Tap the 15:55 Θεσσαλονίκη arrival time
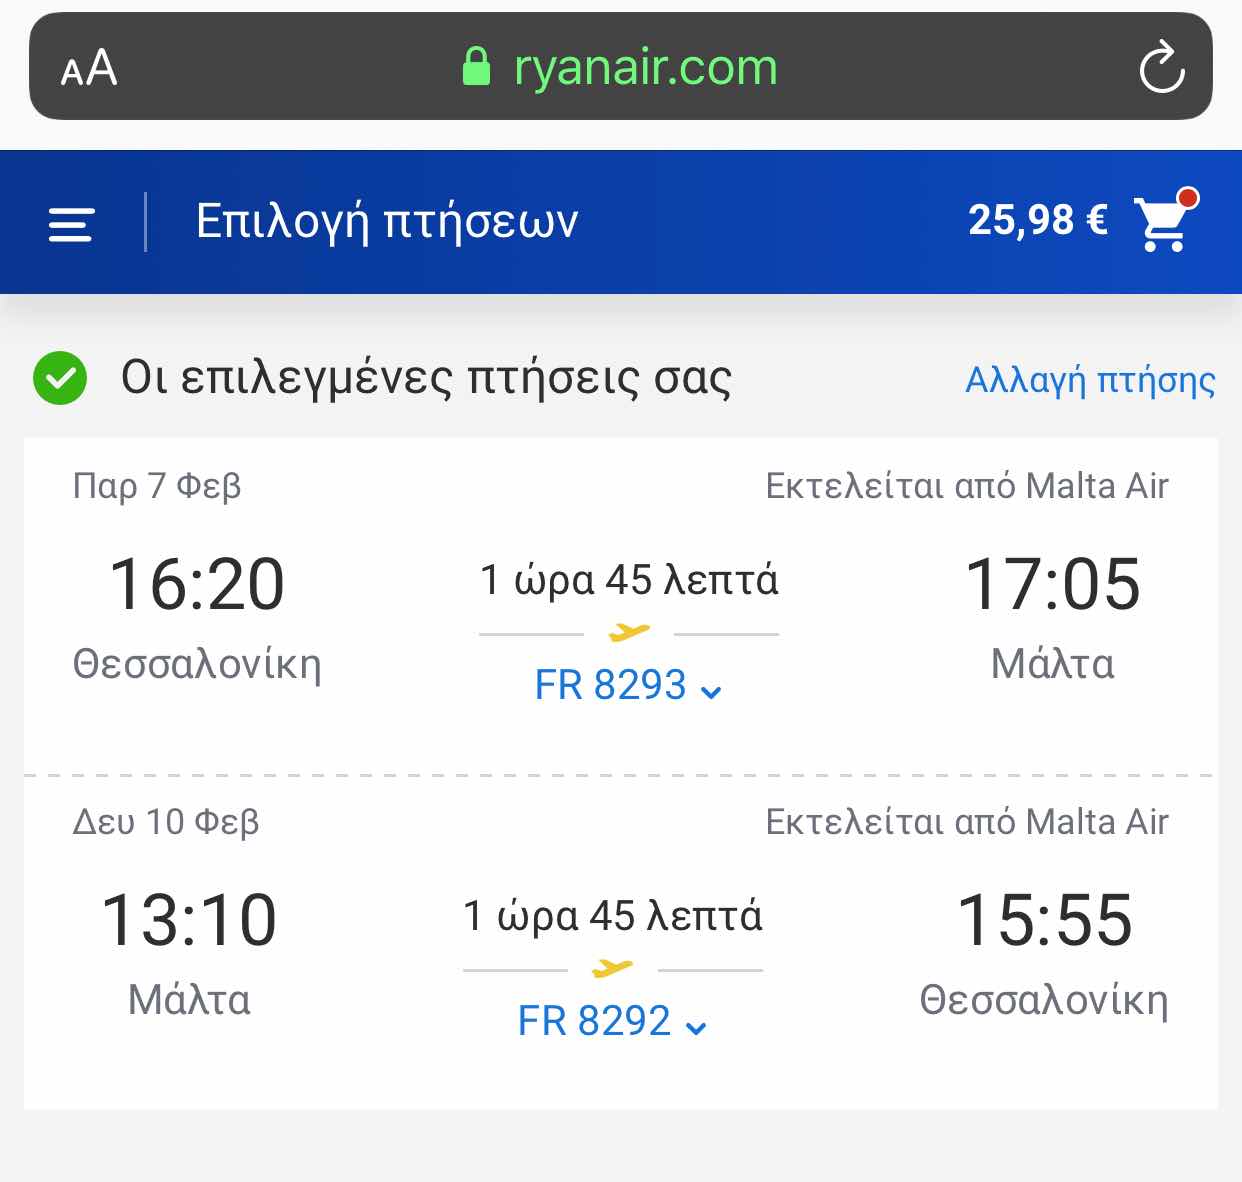The width and height of the screenshot is (1242, 1182). (x=1045, y=920)
